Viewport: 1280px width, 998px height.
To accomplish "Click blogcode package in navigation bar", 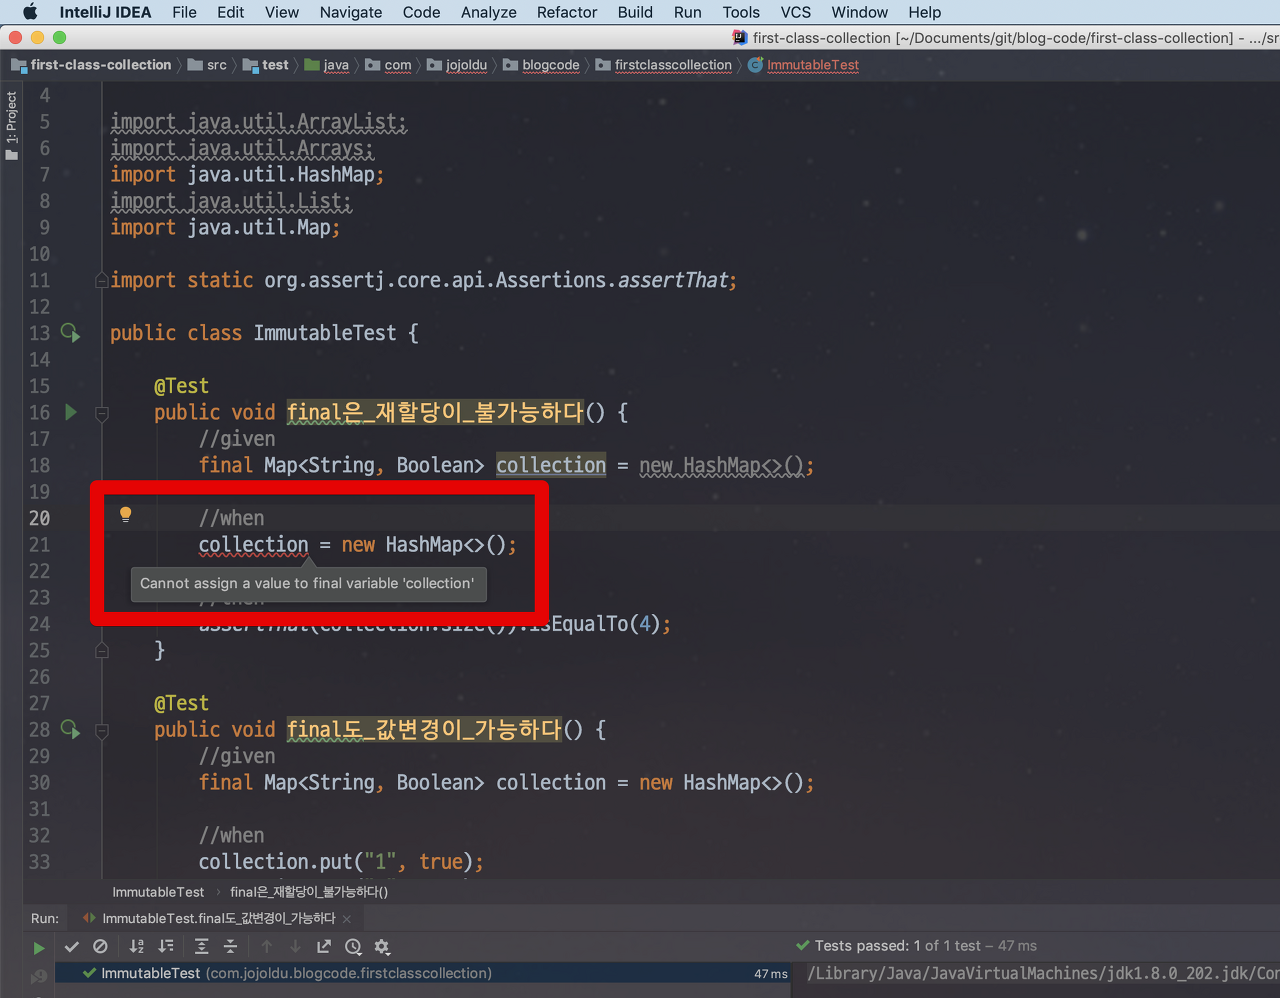I will [541, 65].
